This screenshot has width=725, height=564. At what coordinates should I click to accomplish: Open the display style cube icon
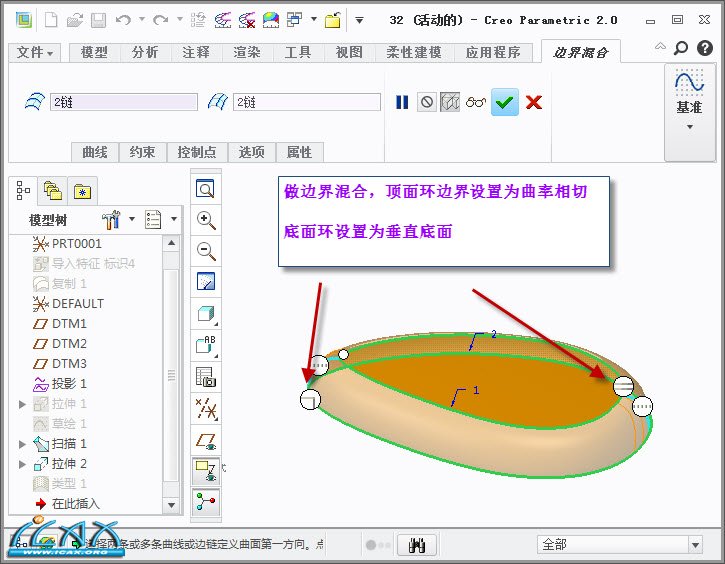pyautogui.click(x=206, y=314)
